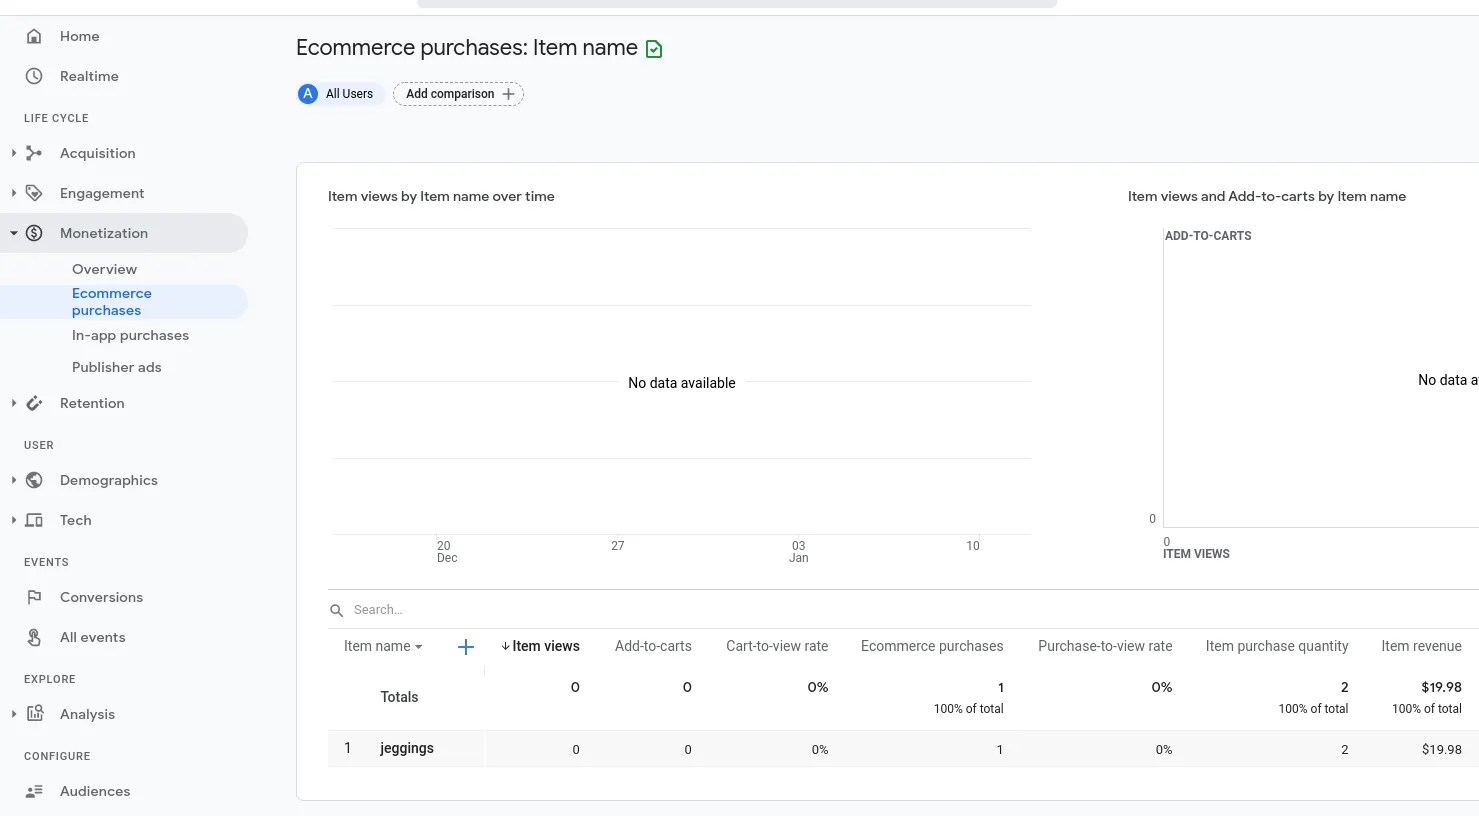Image resolution: width=1479 pixels, height=816 pixels.
Task: Click the Audiences people-list icon
Action: tap(34, 791)
